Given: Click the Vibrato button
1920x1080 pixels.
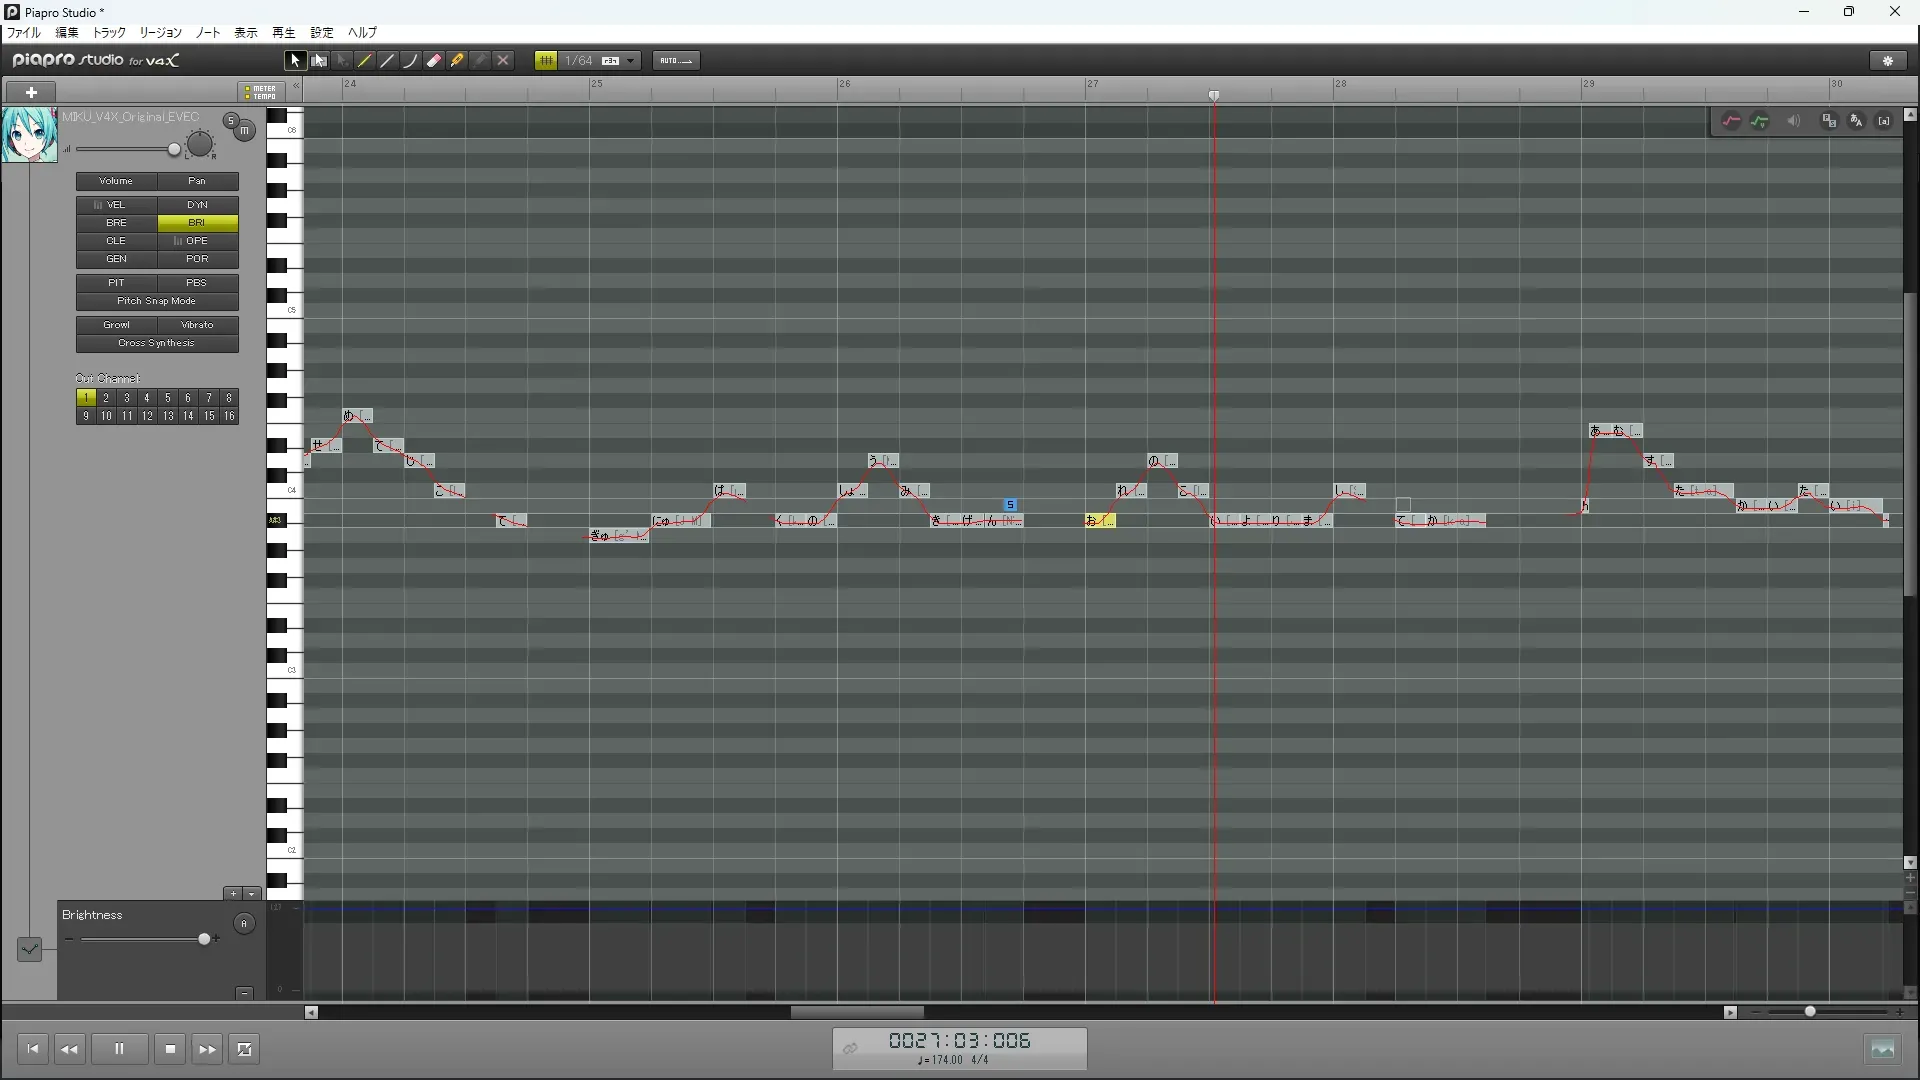Looking at the screenshot, I should 197,325.
